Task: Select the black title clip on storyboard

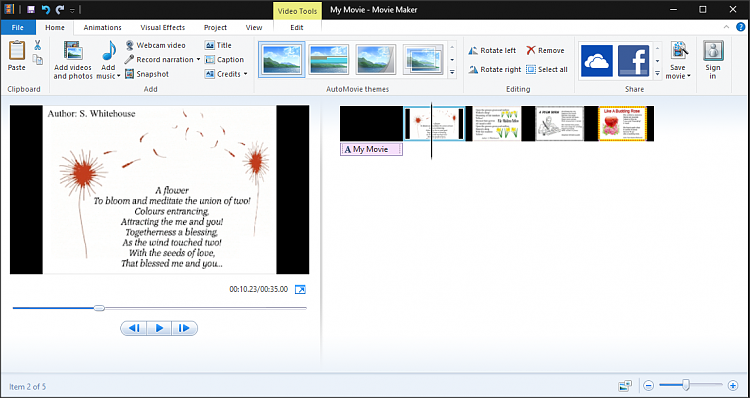Action: 371,124
